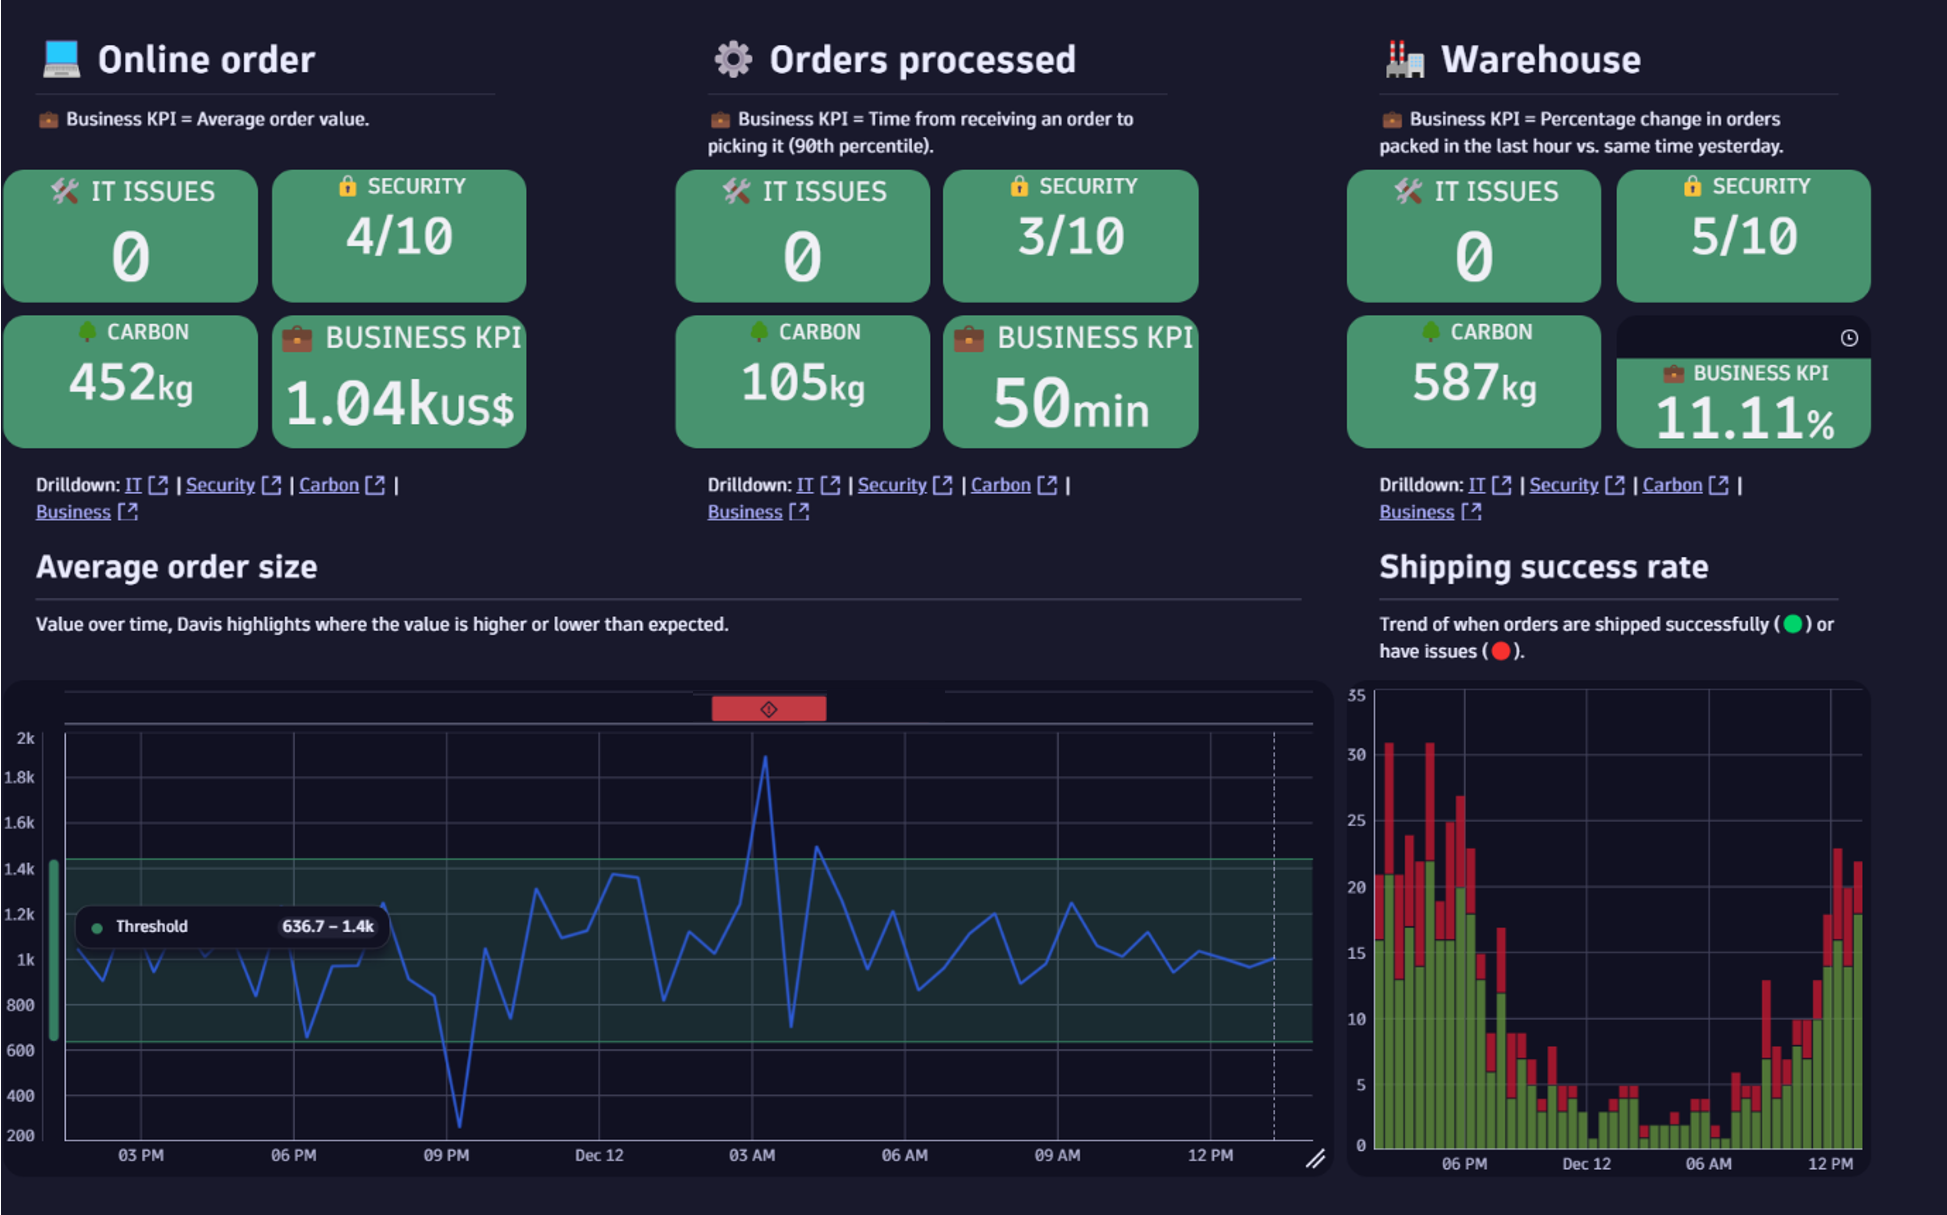Screen dimensions: 1947x1215
Task: Open the Security drilldown link under Warehouse
Action: (1563, 484)
